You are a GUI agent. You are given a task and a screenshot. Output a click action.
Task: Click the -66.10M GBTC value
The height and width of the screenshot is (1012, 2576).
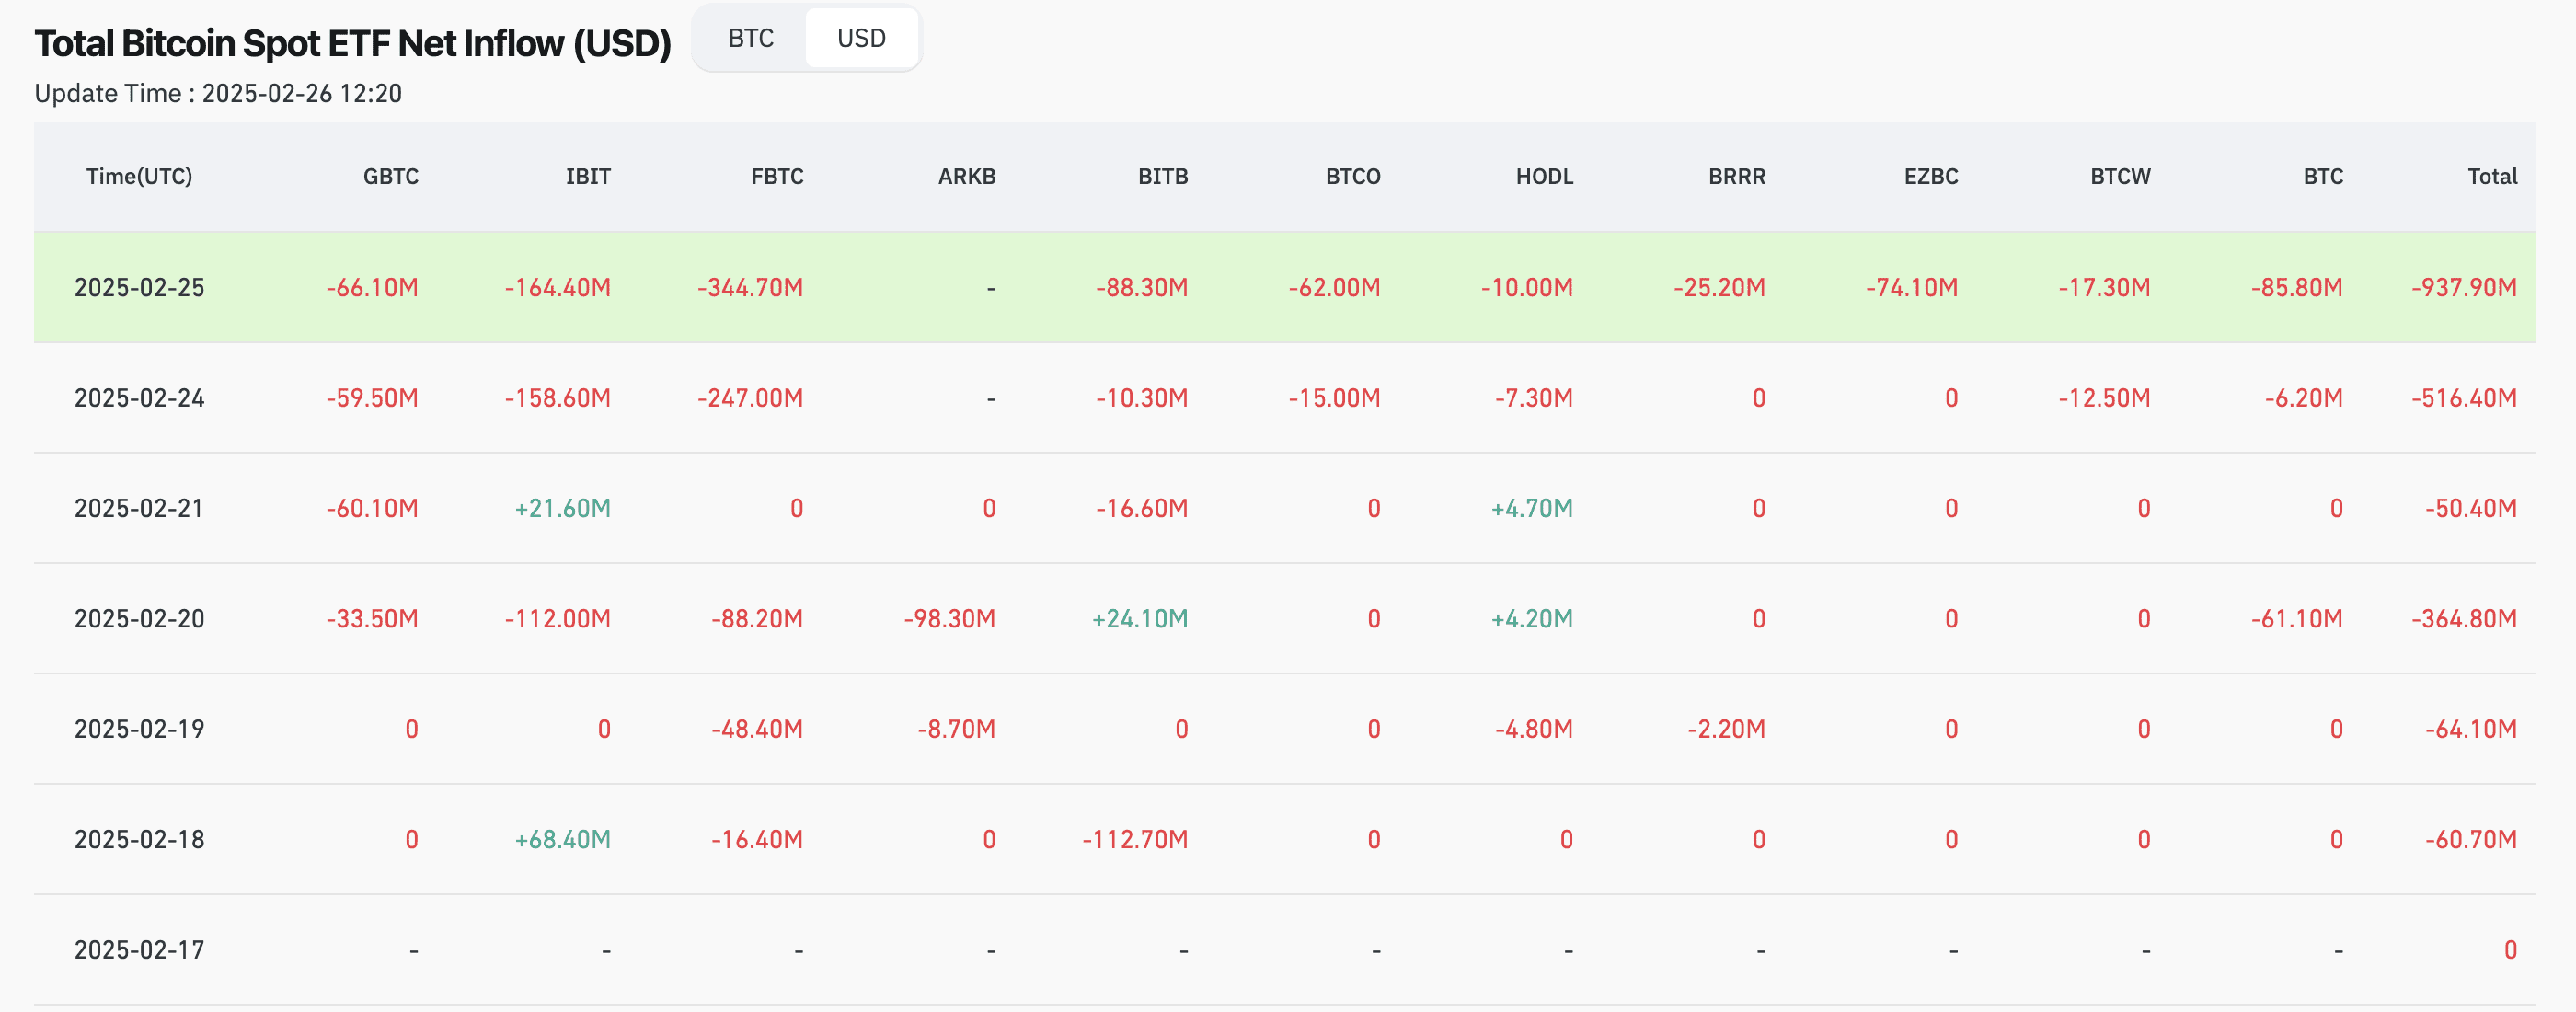(372, 288)
